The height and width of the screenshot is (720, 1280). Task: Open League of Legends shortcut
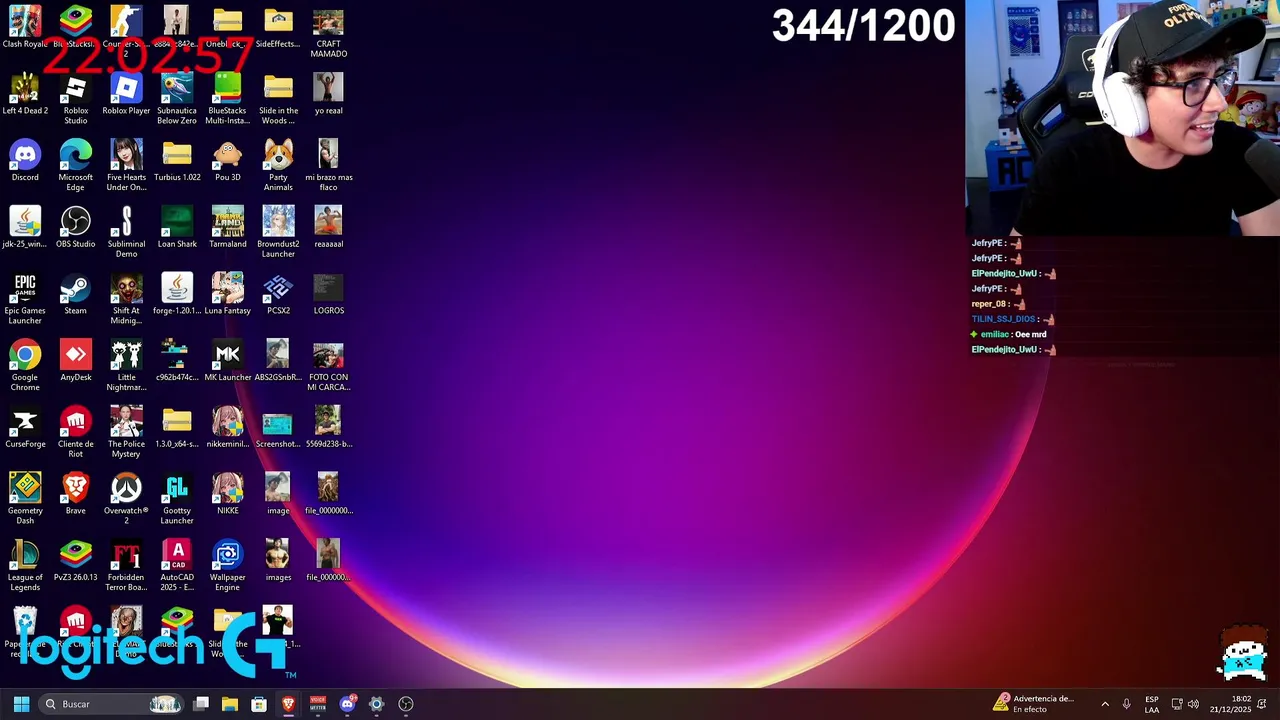[x=25, y=566]
